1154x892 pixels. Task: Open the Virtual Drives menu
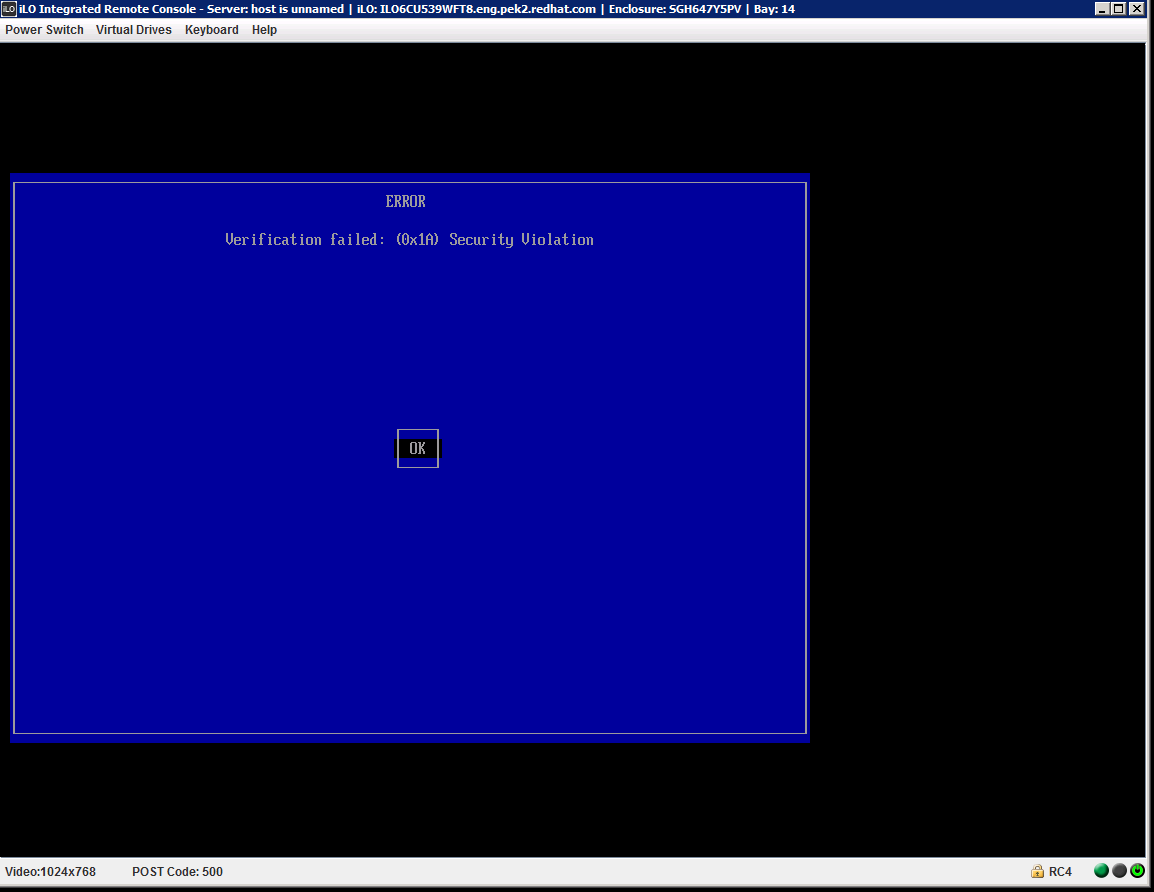coord(134,30)
